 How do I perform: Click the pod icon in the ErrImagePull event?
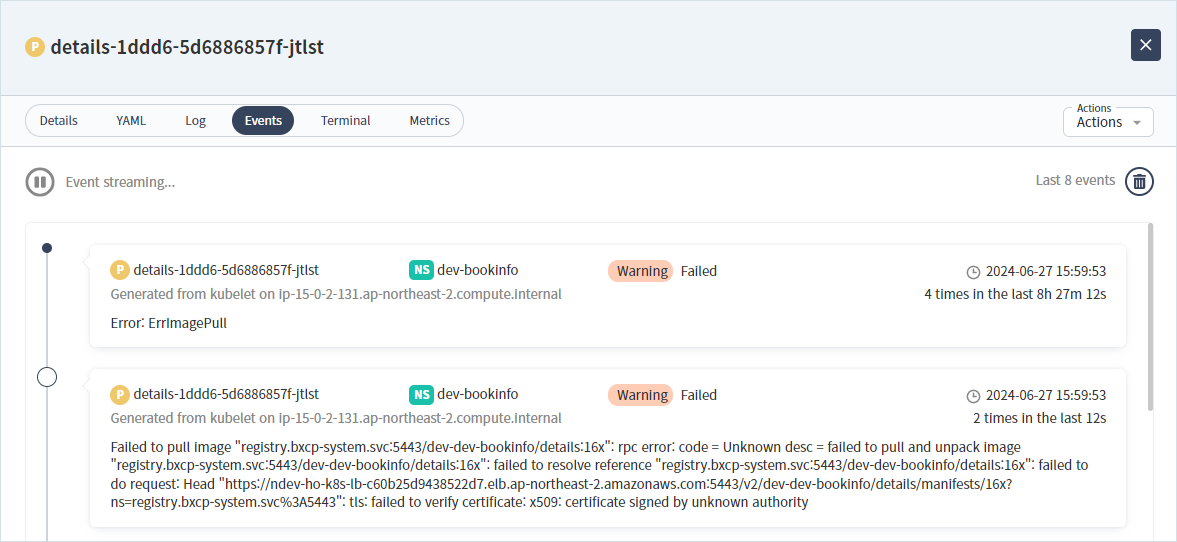[119, 269]
